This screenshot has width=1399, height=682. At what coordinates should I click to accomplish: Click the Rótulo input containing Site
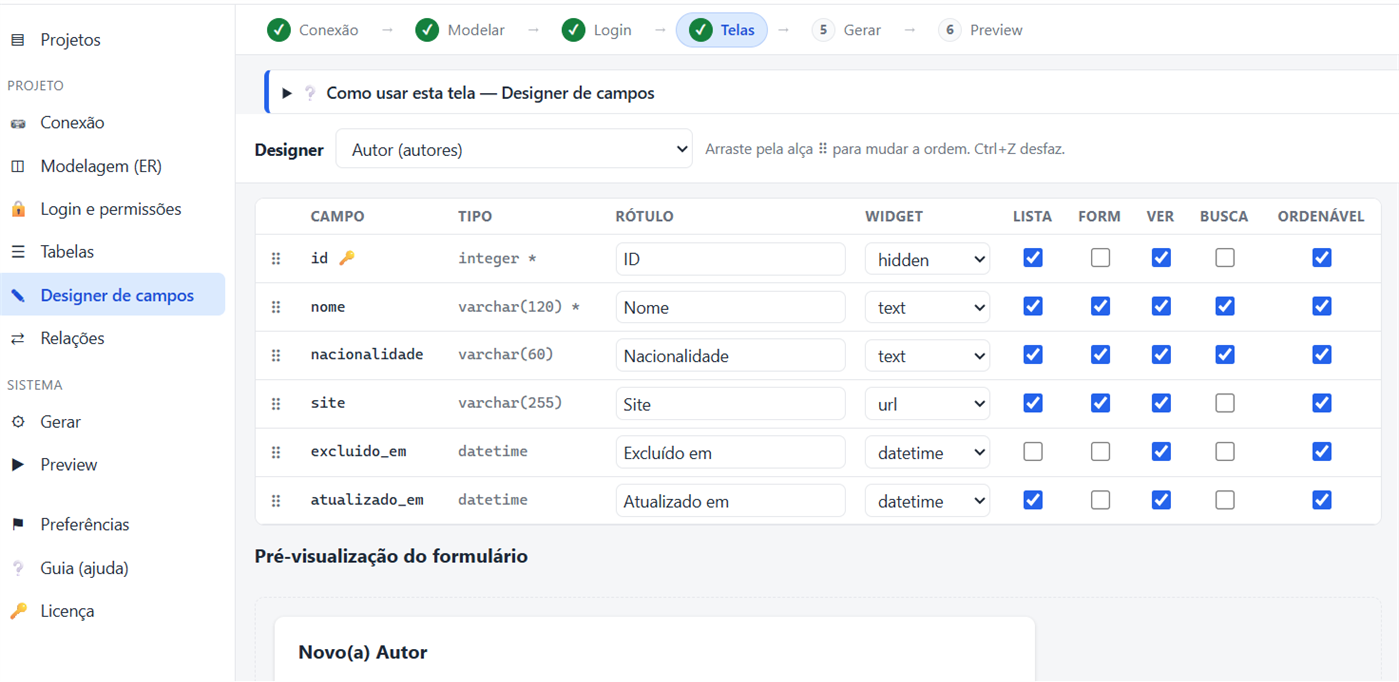[731, 404]
